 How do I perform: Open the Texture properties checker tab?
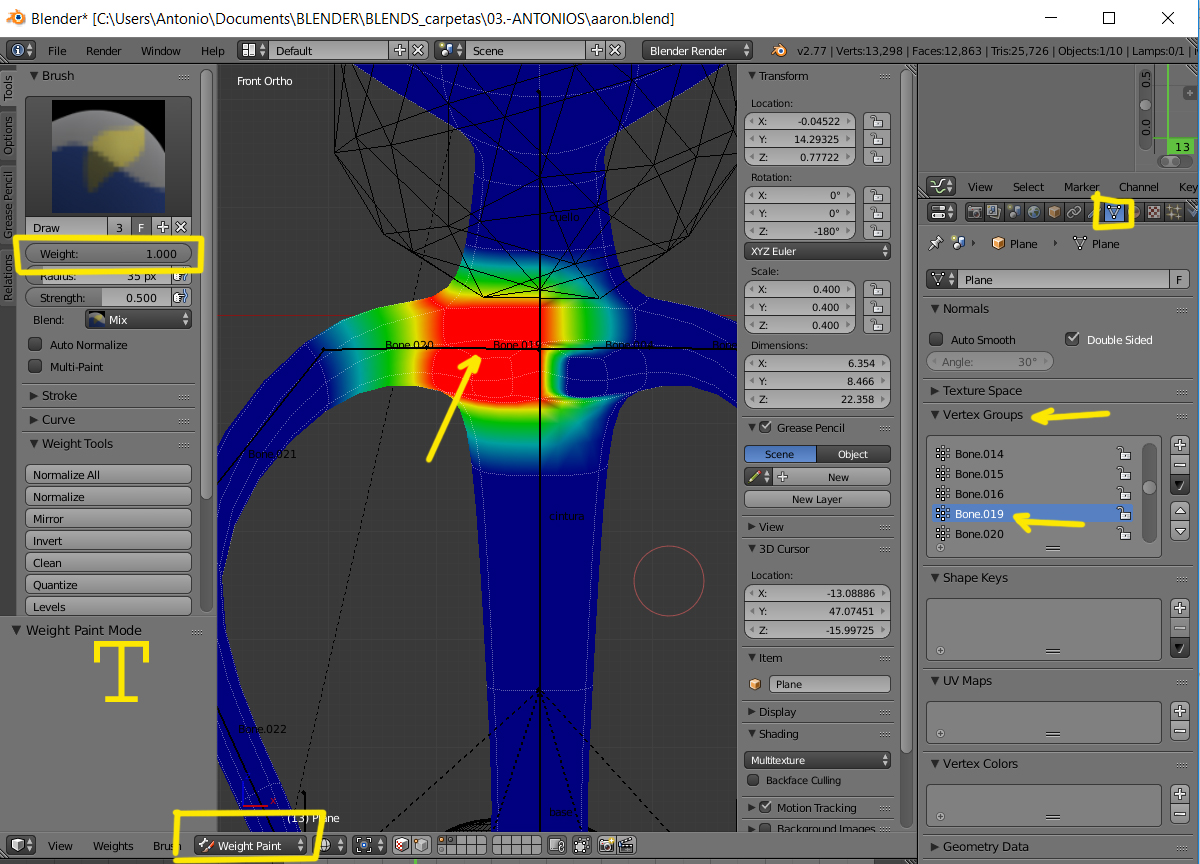tap(1153, 212)
